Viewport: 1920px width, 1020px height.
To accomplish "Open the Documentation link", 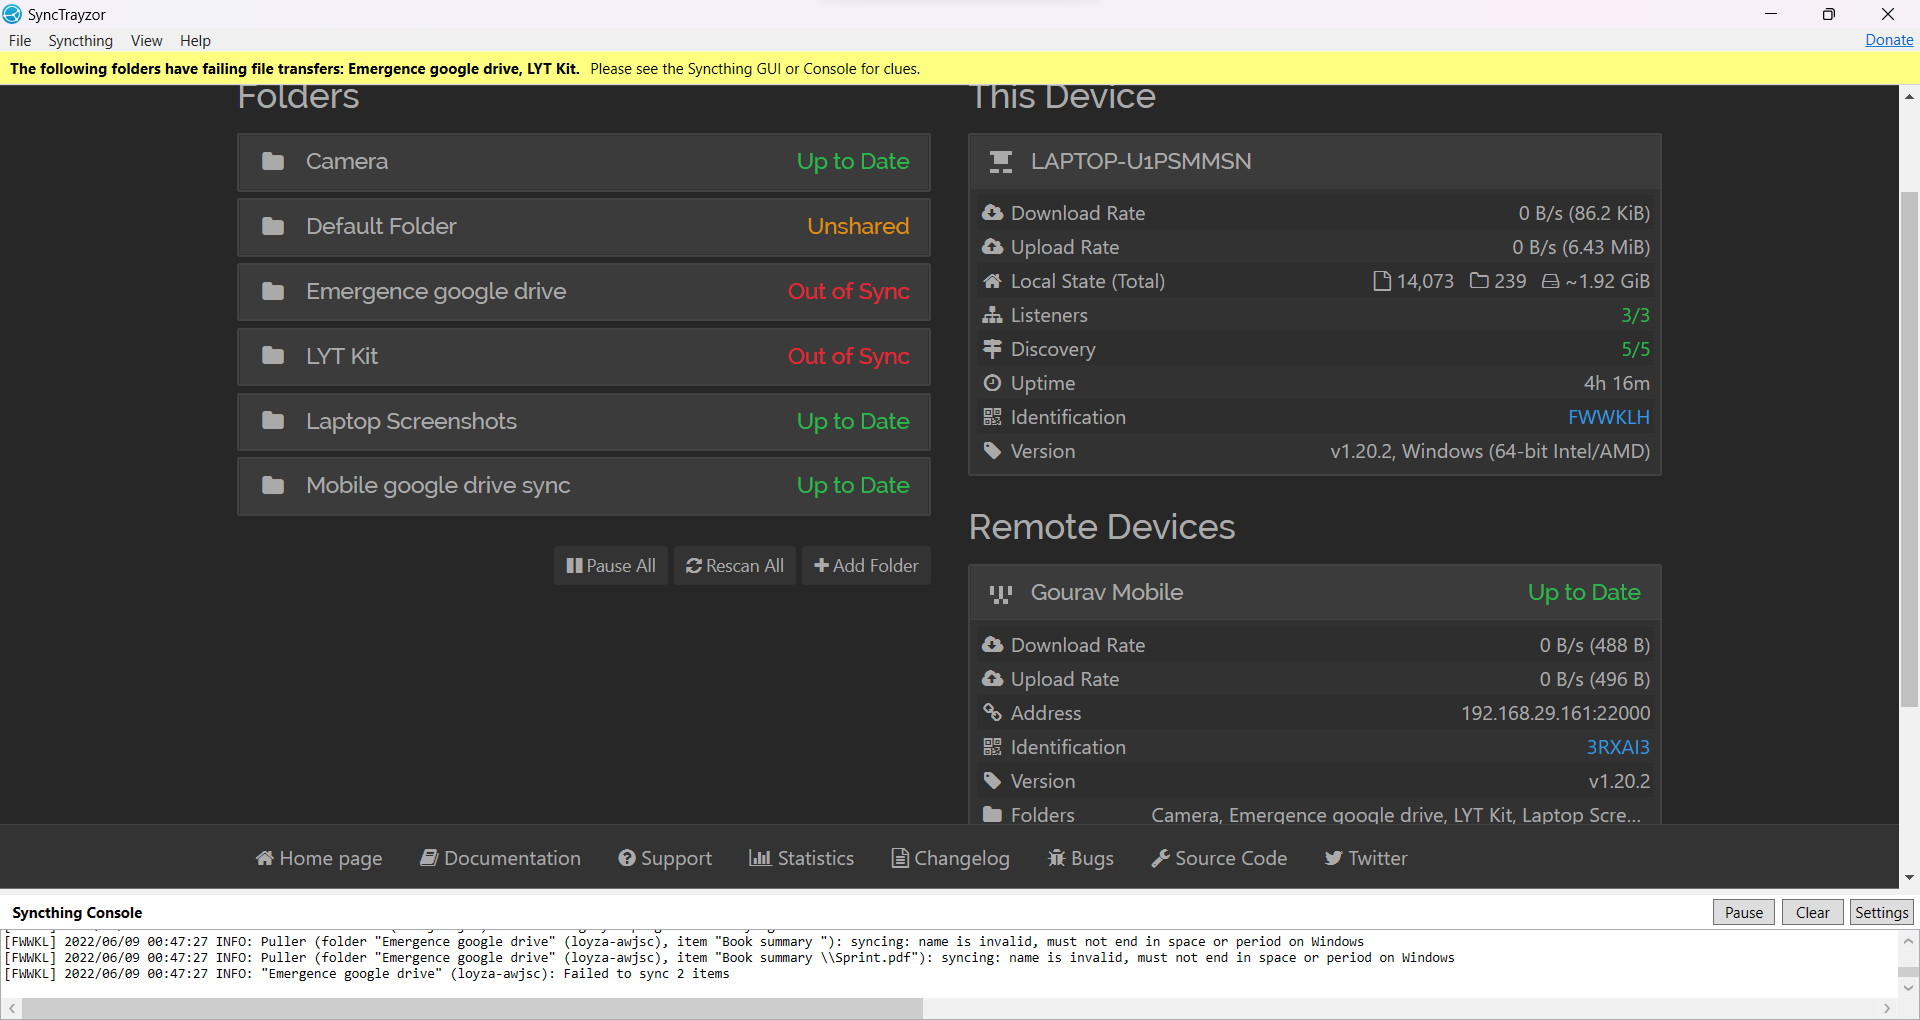I will (x=500, y=858).
